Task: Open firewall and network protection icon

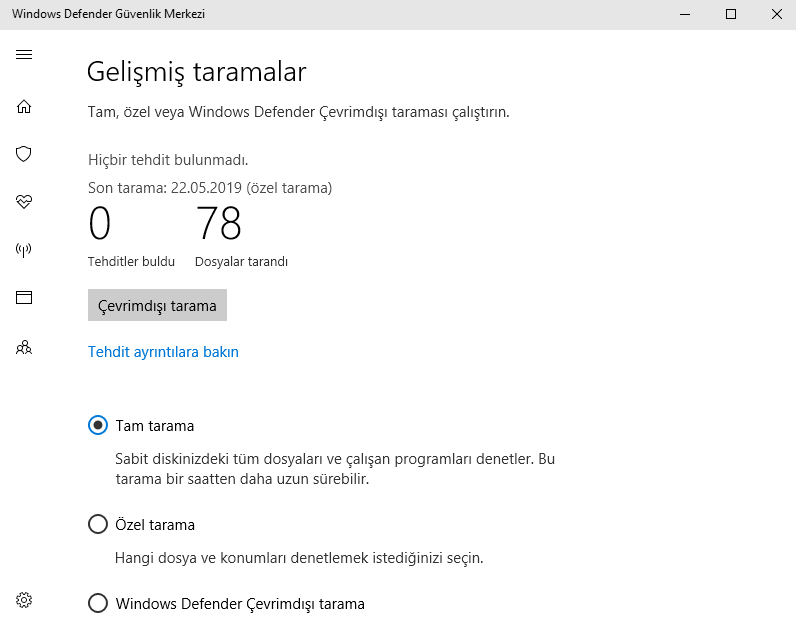Action: tap(24, 250)
